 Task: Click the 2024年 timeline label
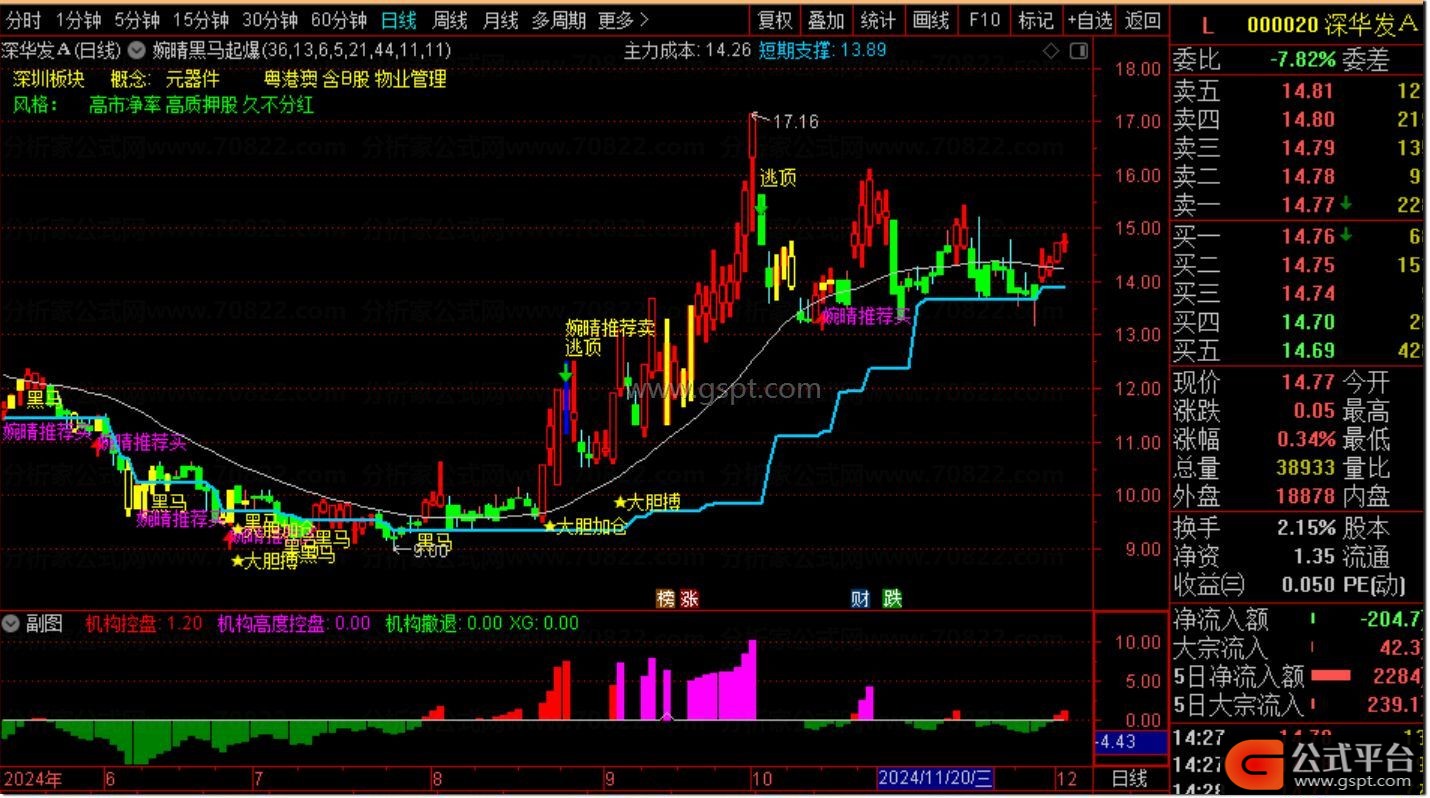33,778
